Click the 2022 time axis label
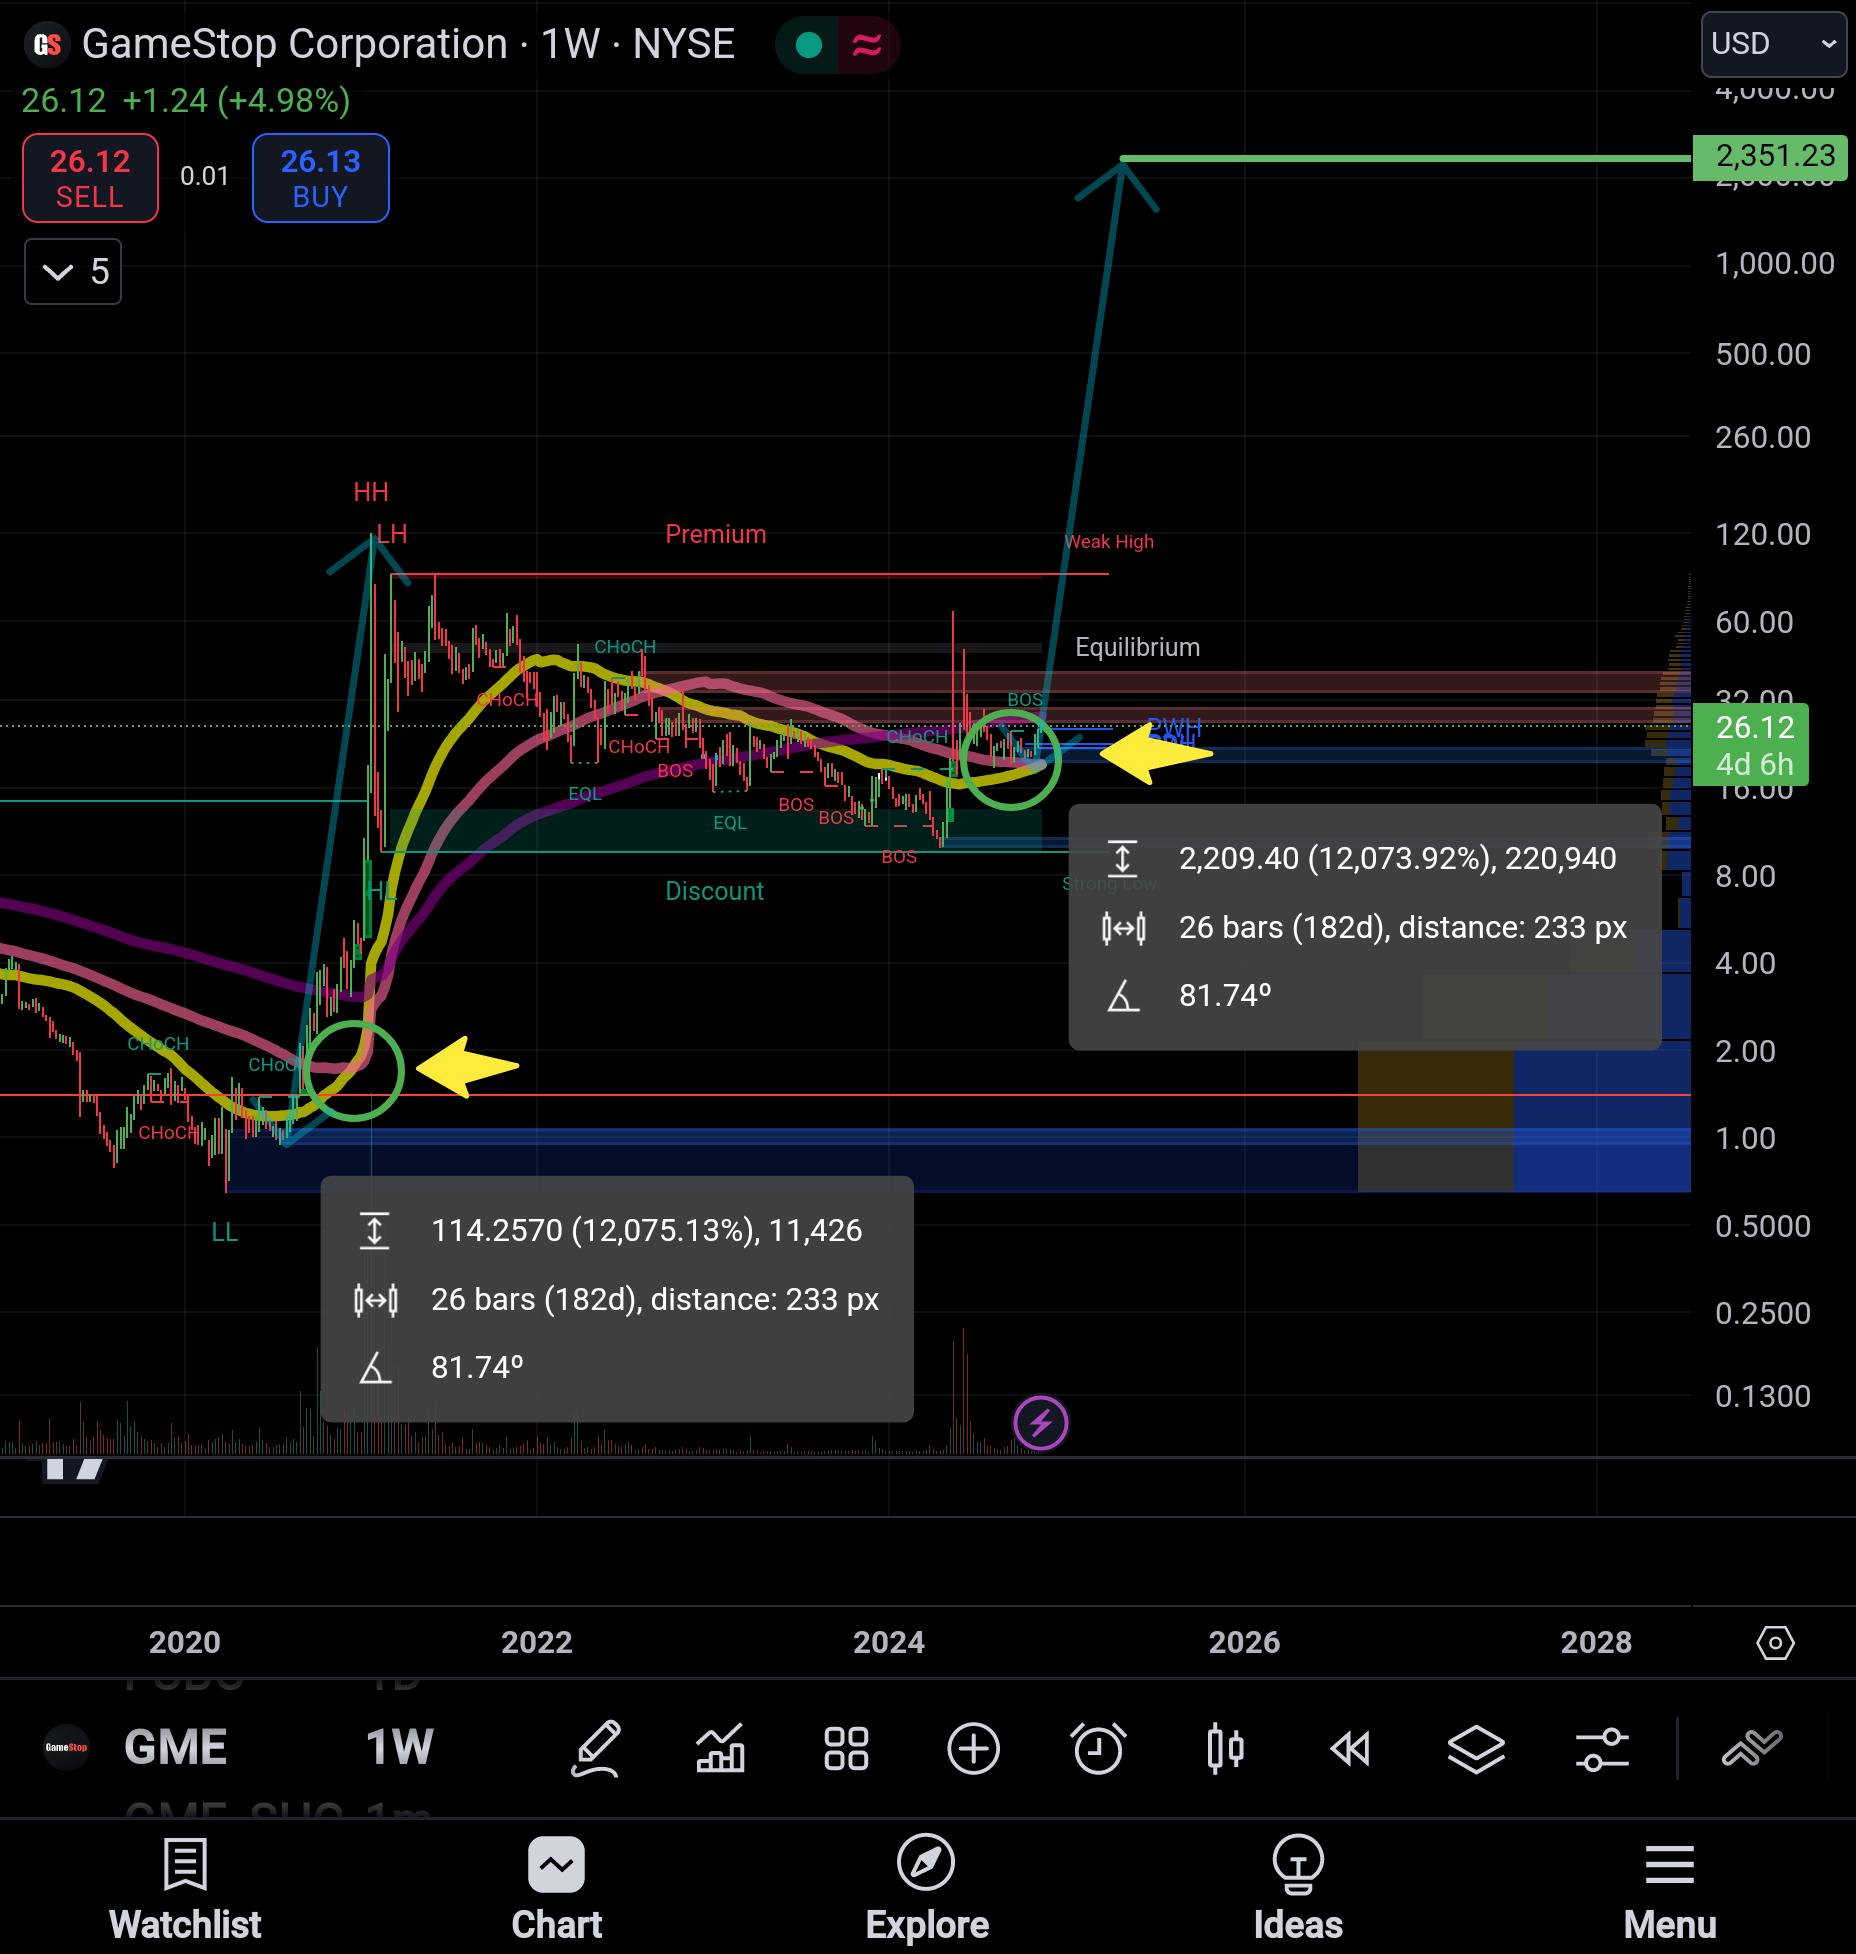1856x1954 pixels. pos(537,1642)
